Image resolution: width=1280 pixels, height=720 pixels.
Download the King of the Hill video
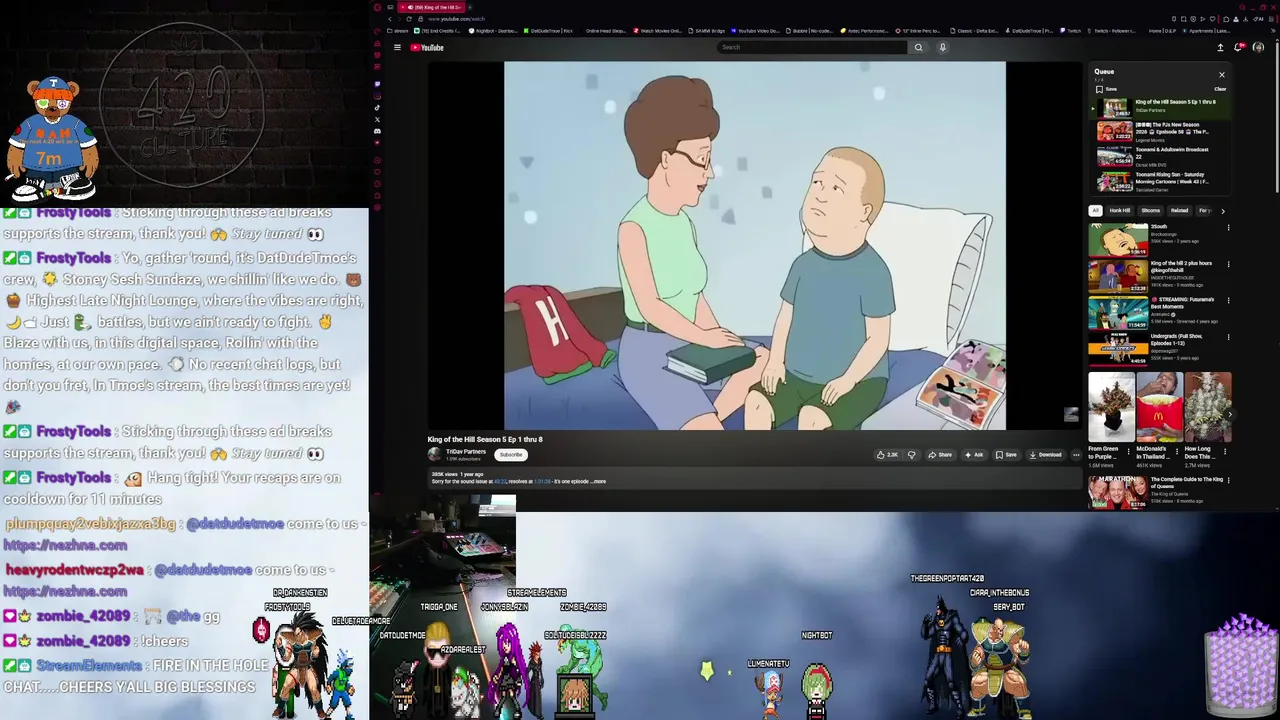coord(1045,455)
